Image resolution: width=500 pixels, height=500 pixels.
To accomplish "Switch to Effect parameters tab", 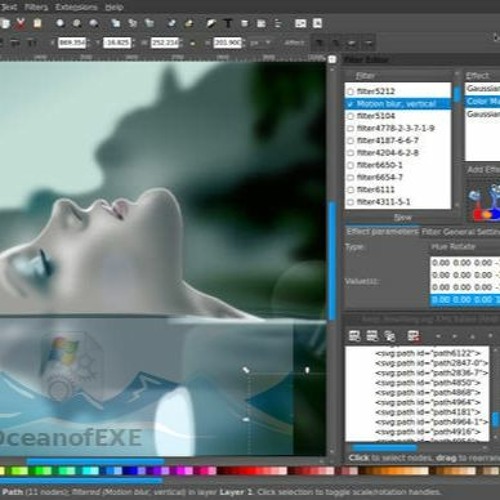I will pyautogui.click(x=382, y=232).
